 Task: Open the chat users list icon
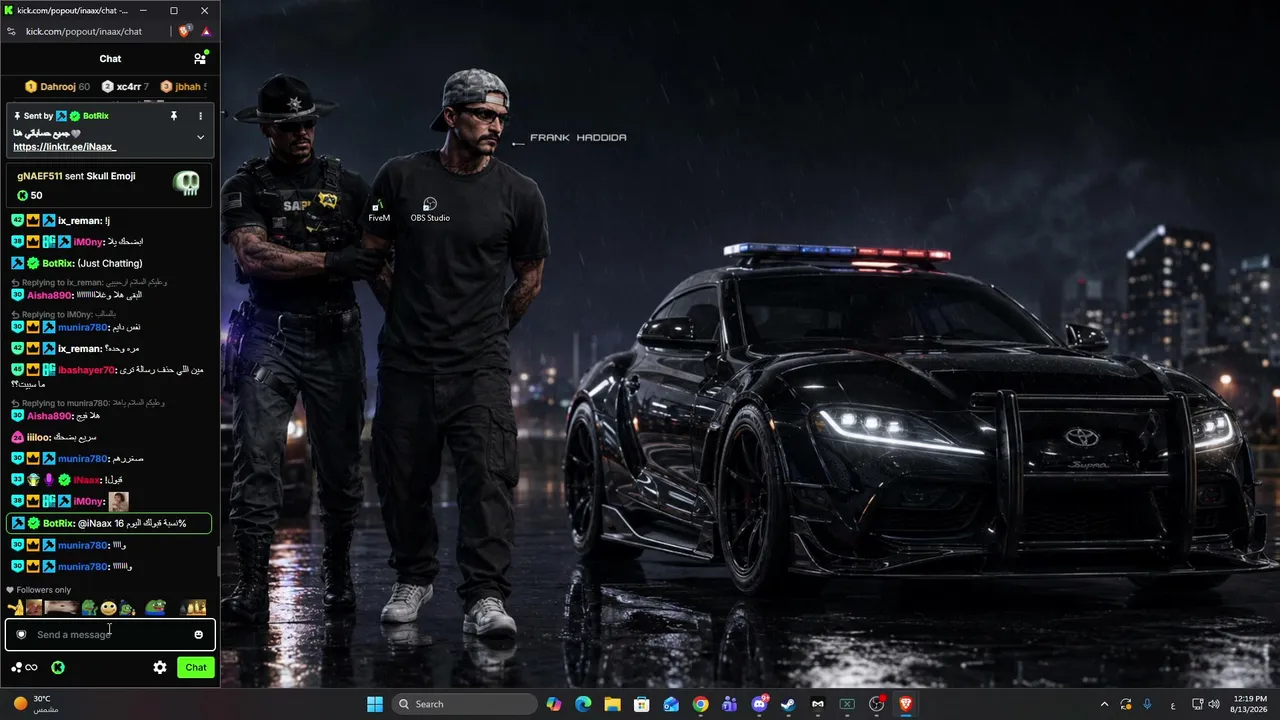200,59
